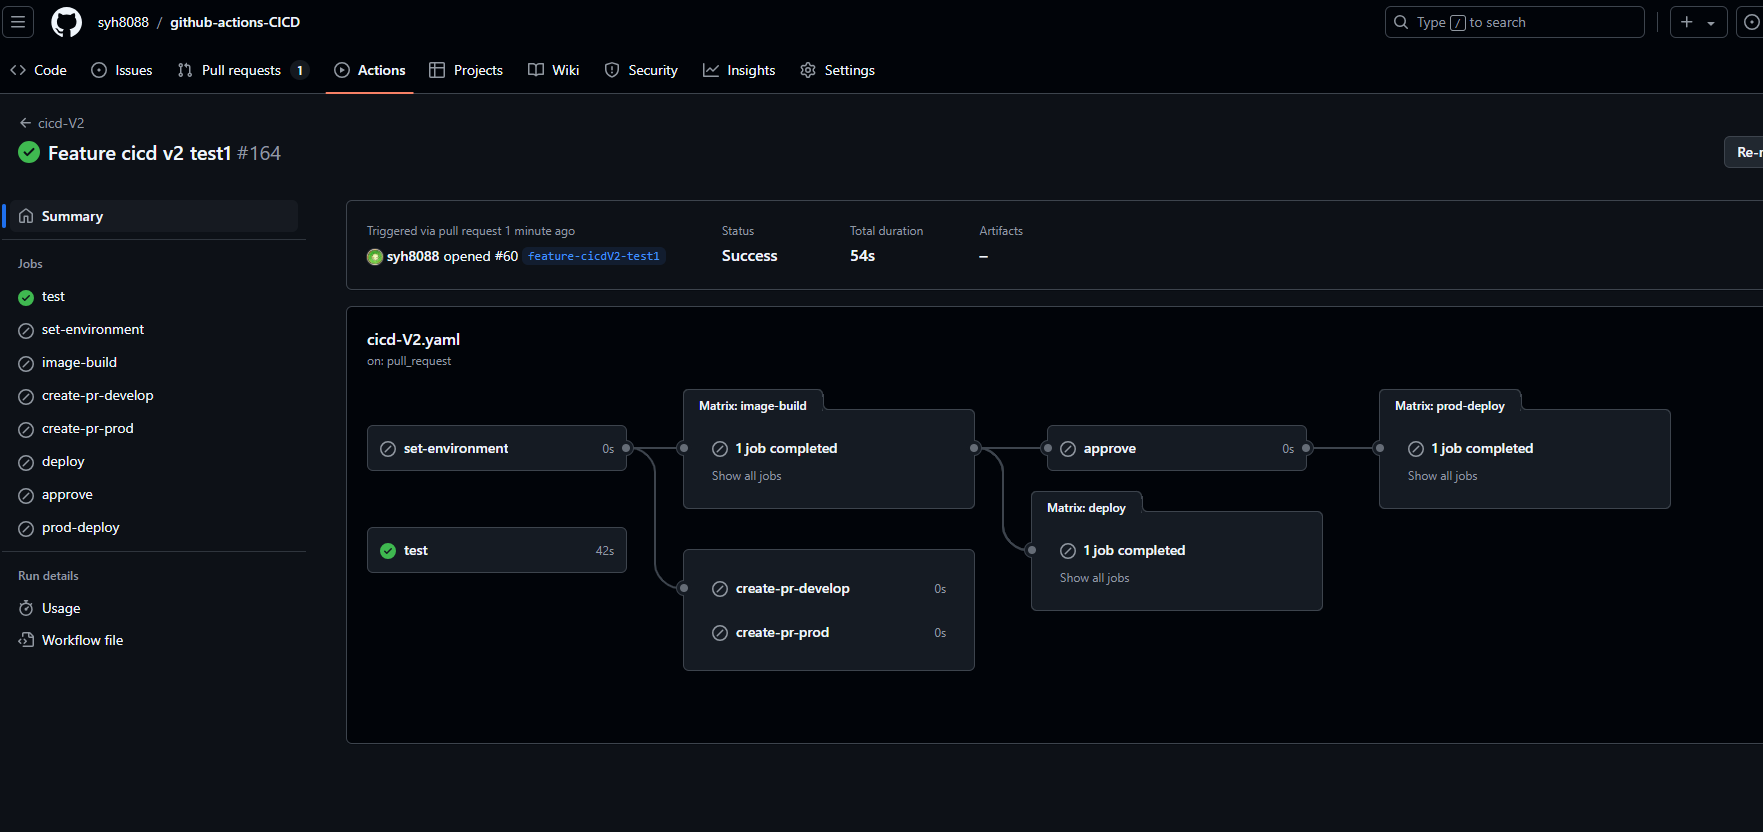Click the green success check beside run title

[x=29, y=152]
